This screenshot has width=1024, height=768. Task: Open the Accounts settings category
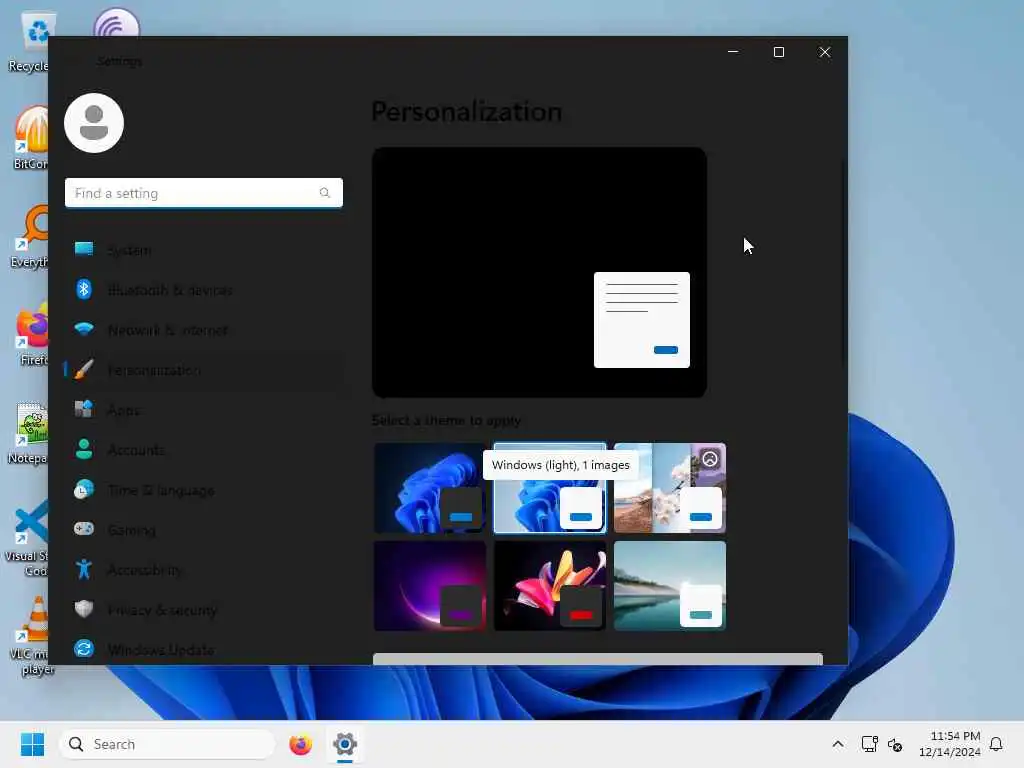[204, 449]
